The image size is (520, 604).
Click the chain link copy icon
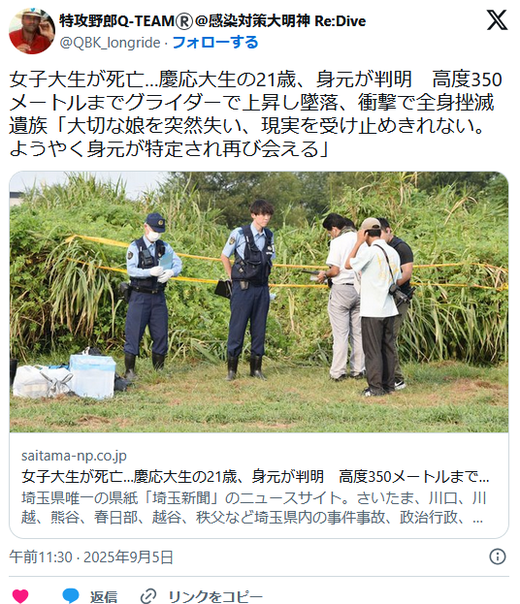[x=148, y=596]
